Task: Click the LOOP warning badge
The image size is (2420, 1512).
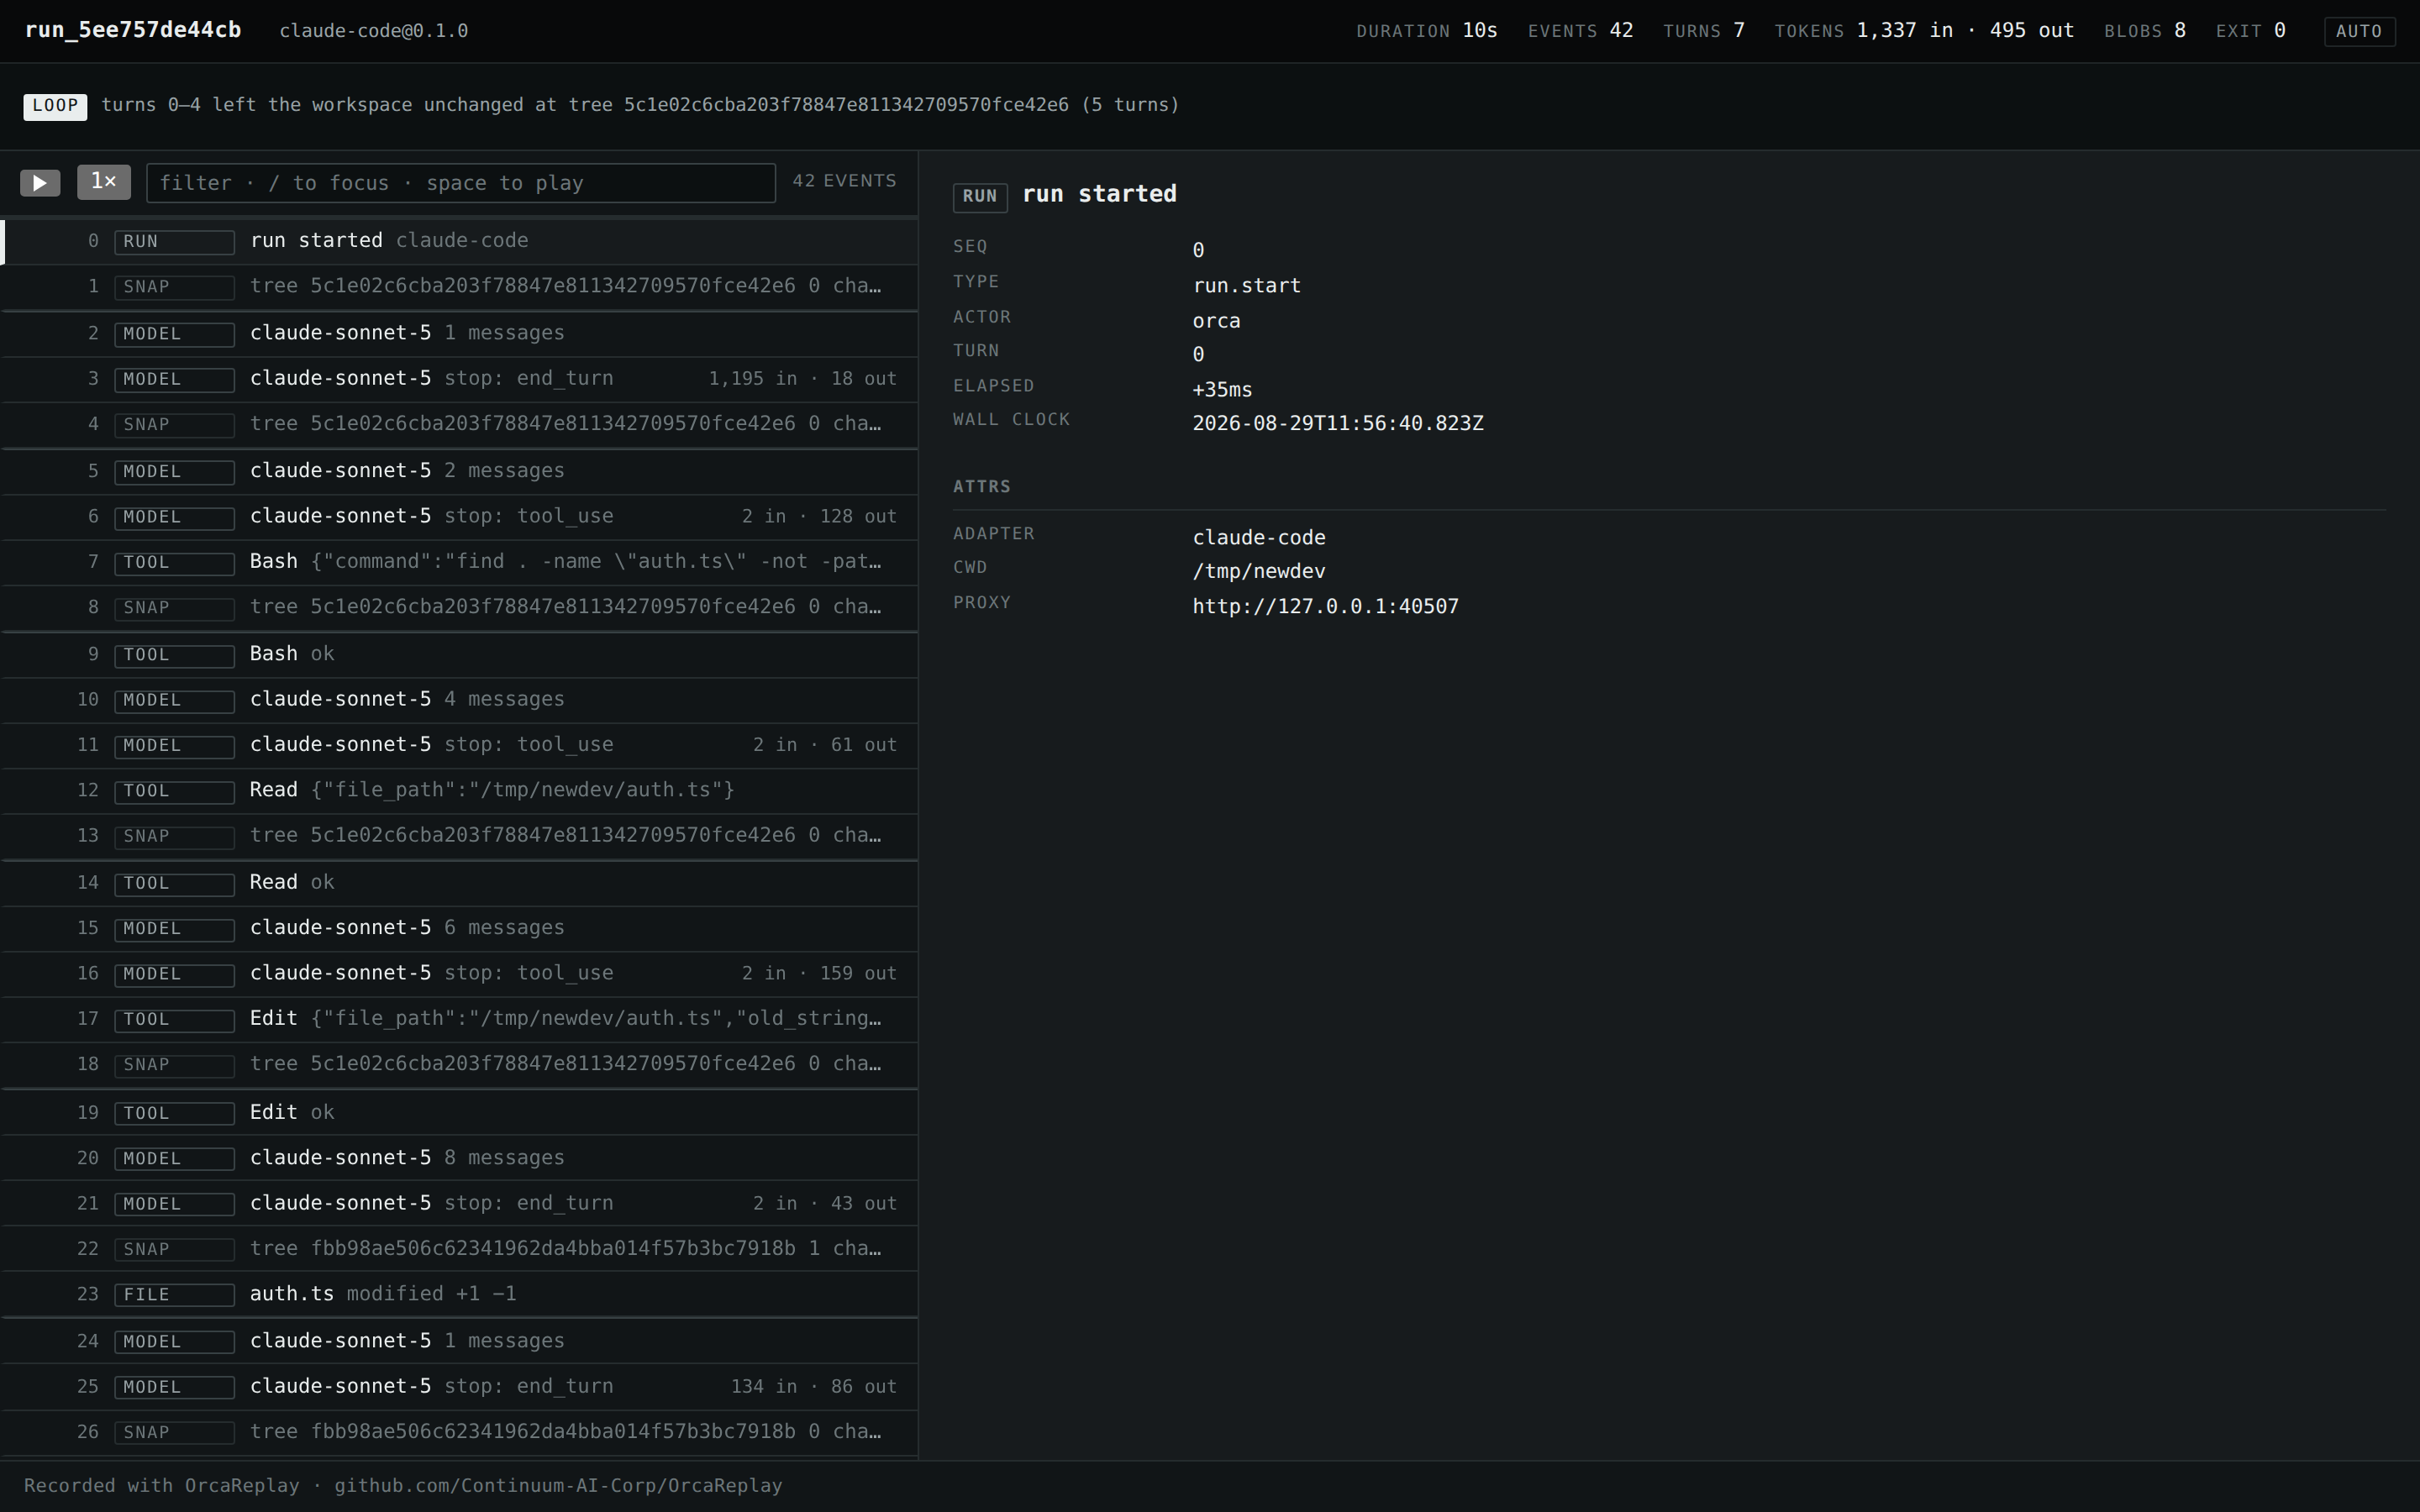Action: [x=55, y=106]
